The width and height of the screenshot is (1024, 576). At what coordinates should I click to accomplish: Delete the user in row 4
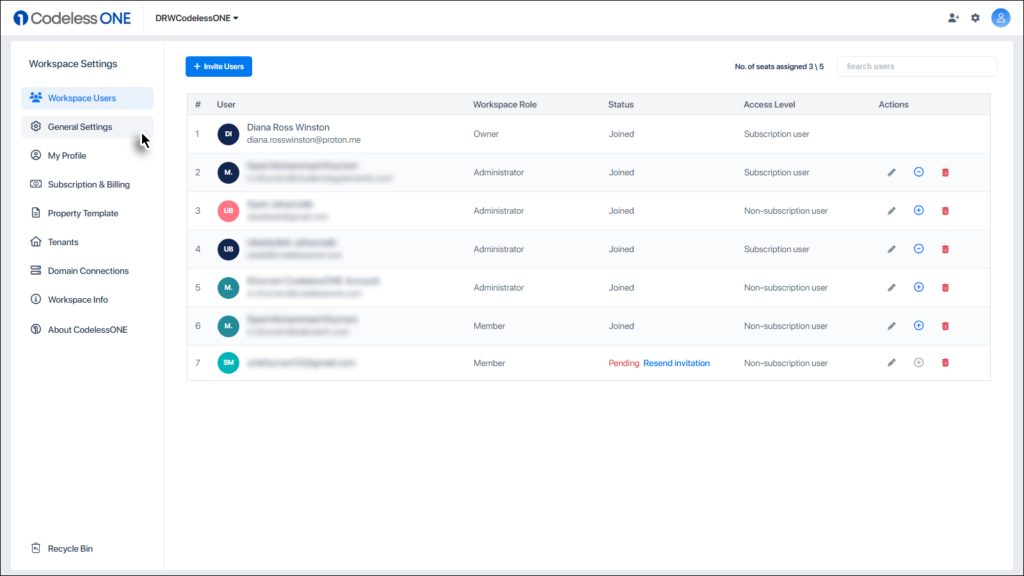tap(945, 249)
